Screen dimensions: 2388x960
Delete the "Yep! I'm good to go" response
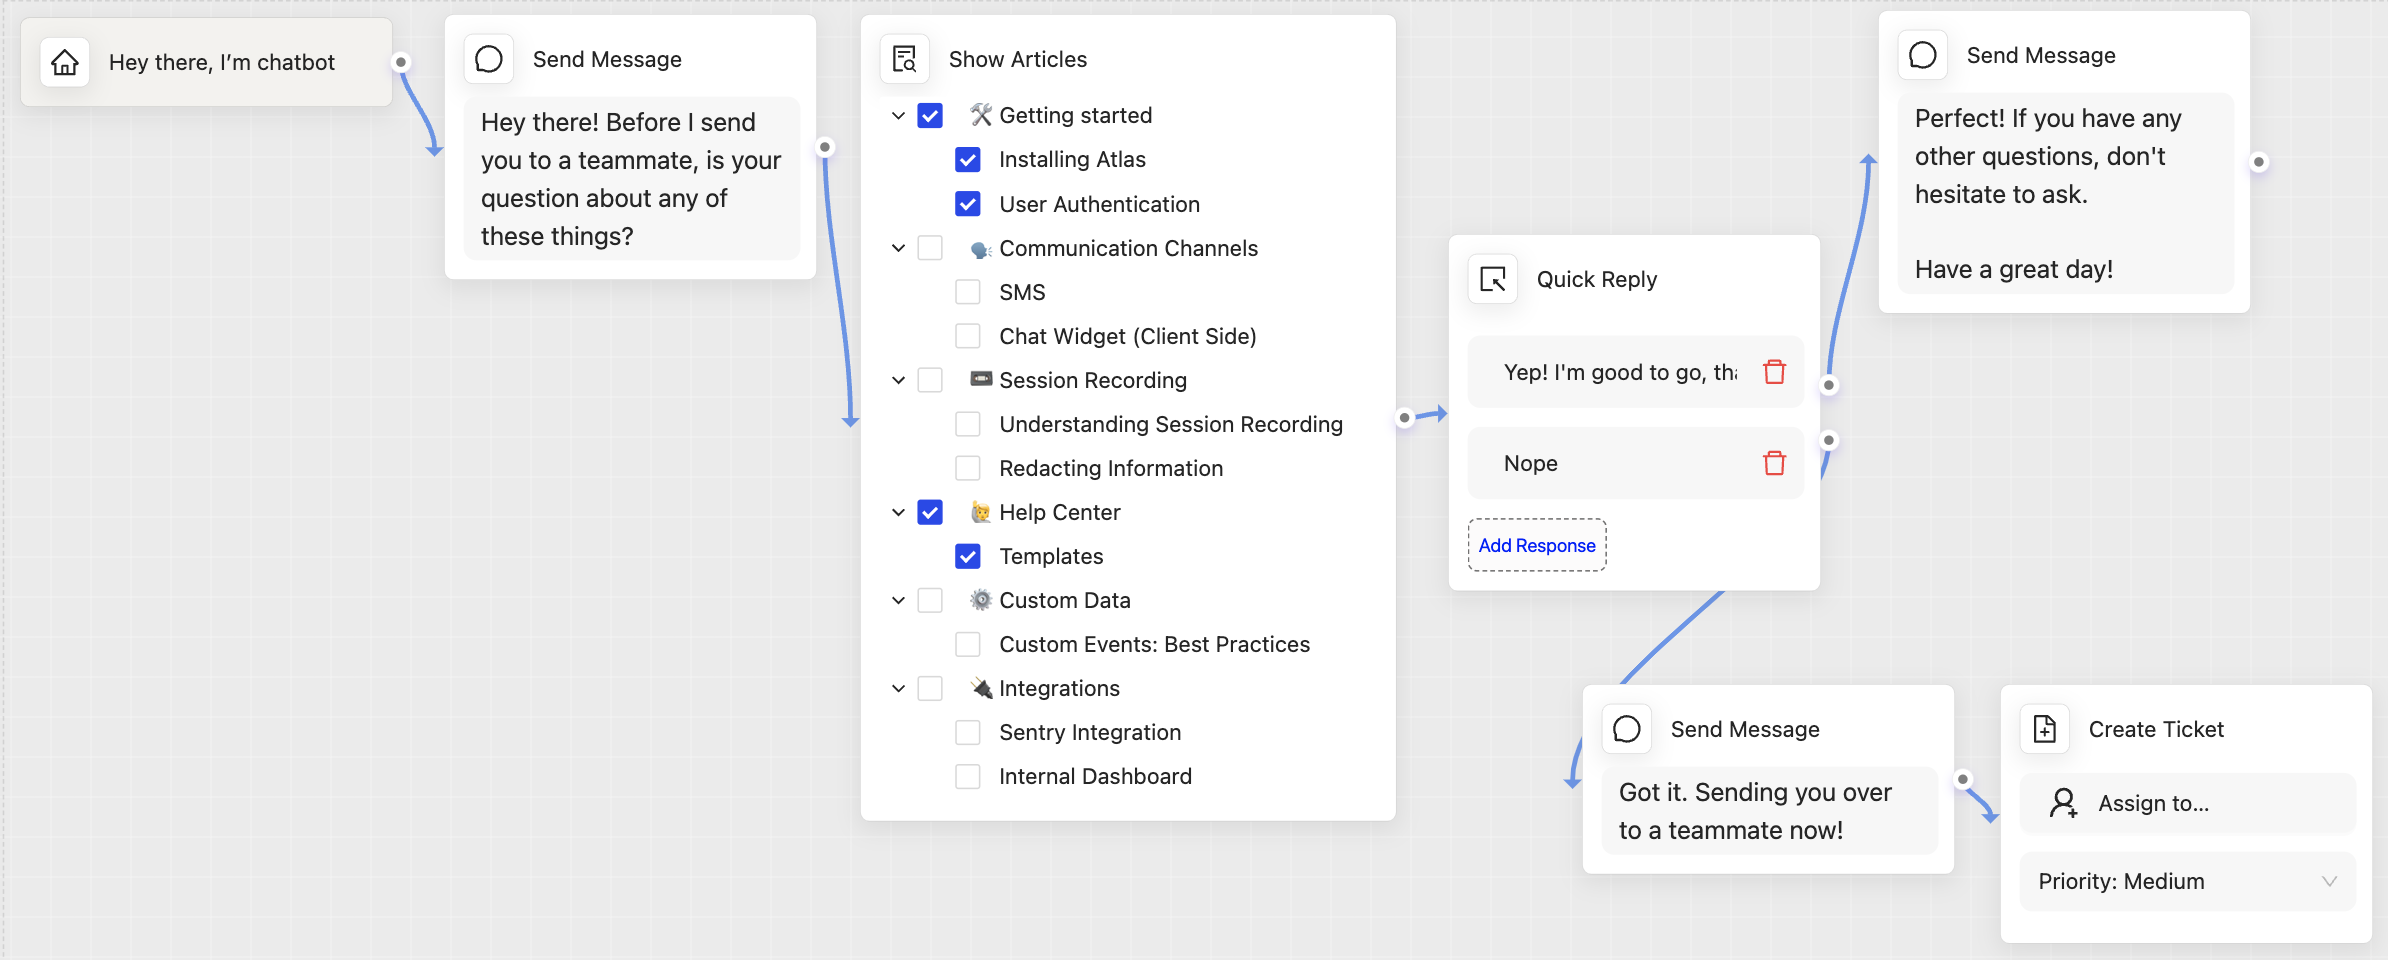point(1775,372)
